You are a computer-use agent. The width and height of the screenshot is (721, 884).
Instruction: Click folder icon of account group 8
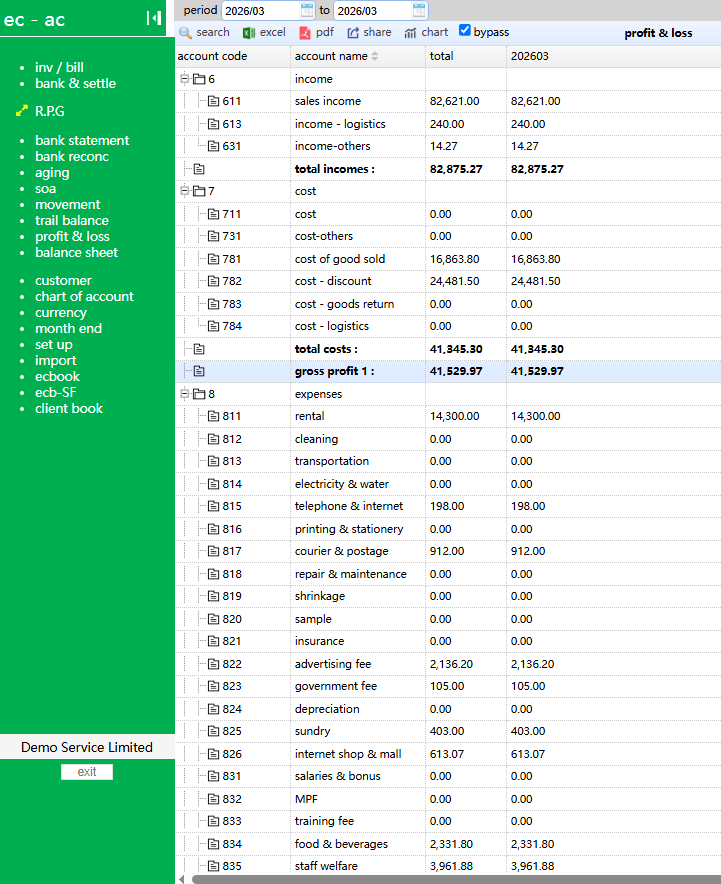[199, 394]
